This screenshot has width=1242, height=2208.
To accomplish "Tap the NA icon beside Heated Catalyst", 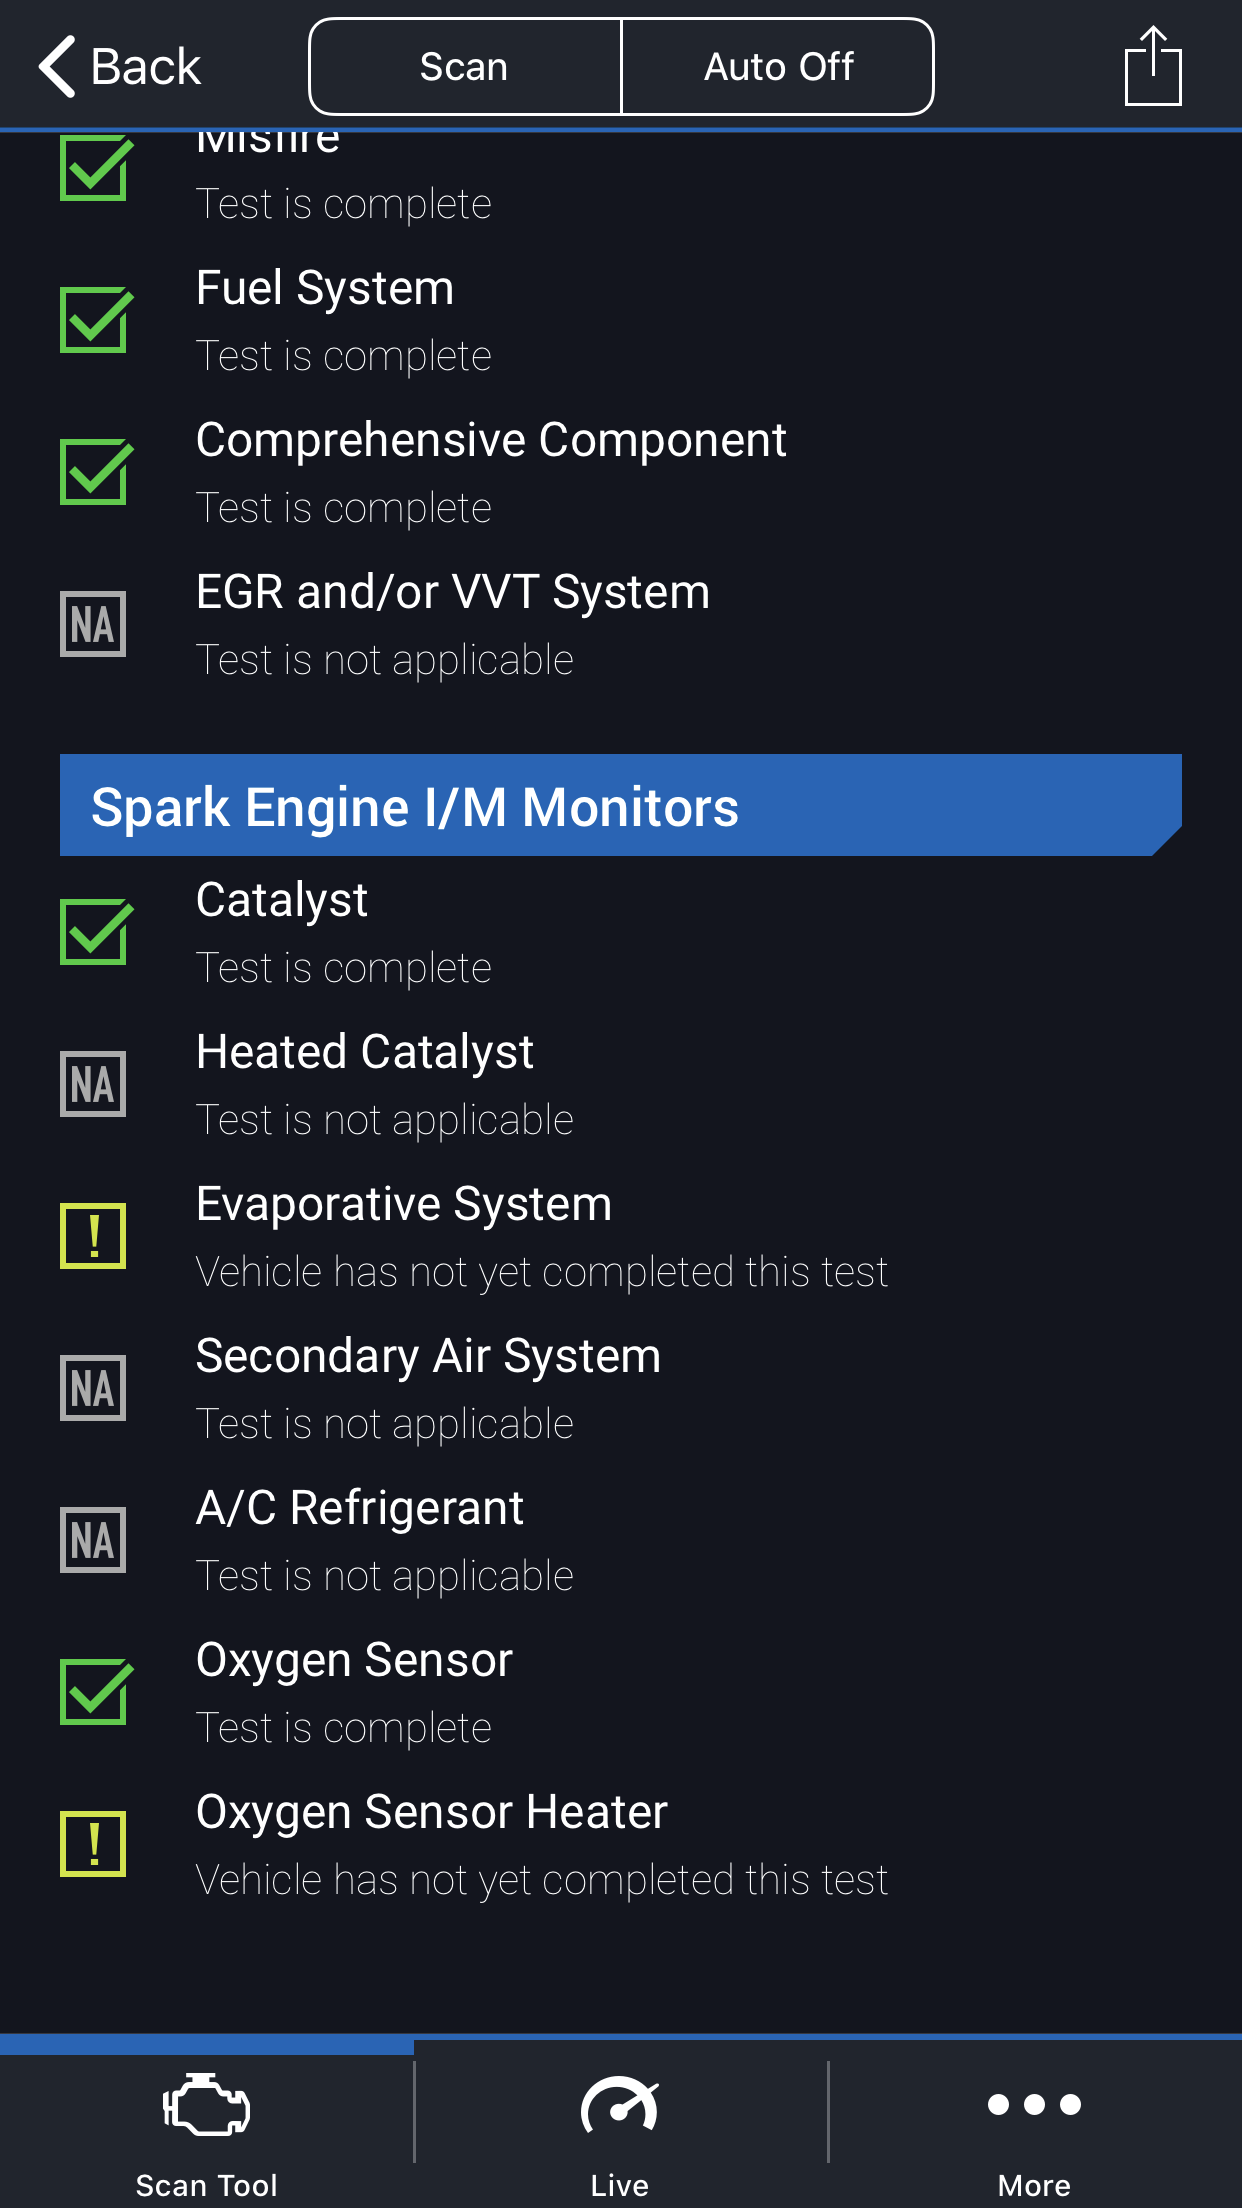I will 93,1084.
